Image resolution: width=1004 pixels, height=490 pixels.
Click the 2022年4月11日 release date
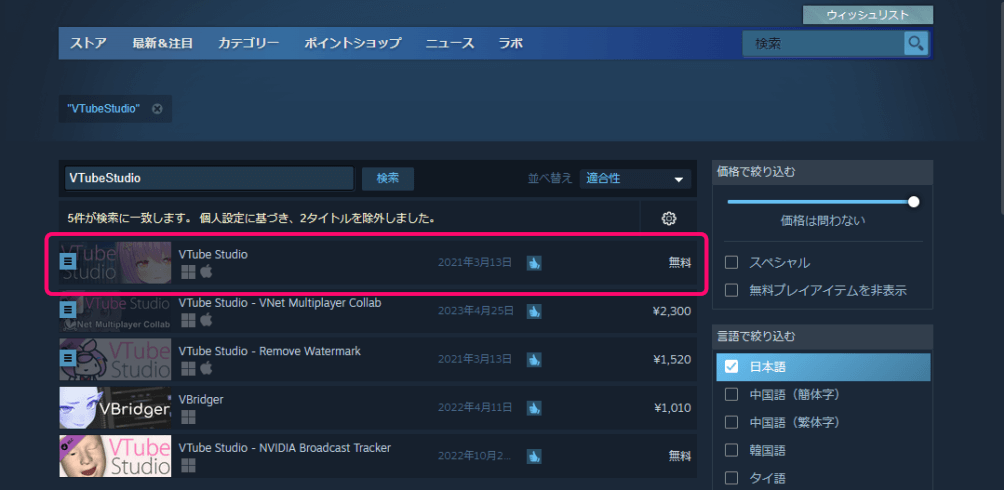click(476, 408)
